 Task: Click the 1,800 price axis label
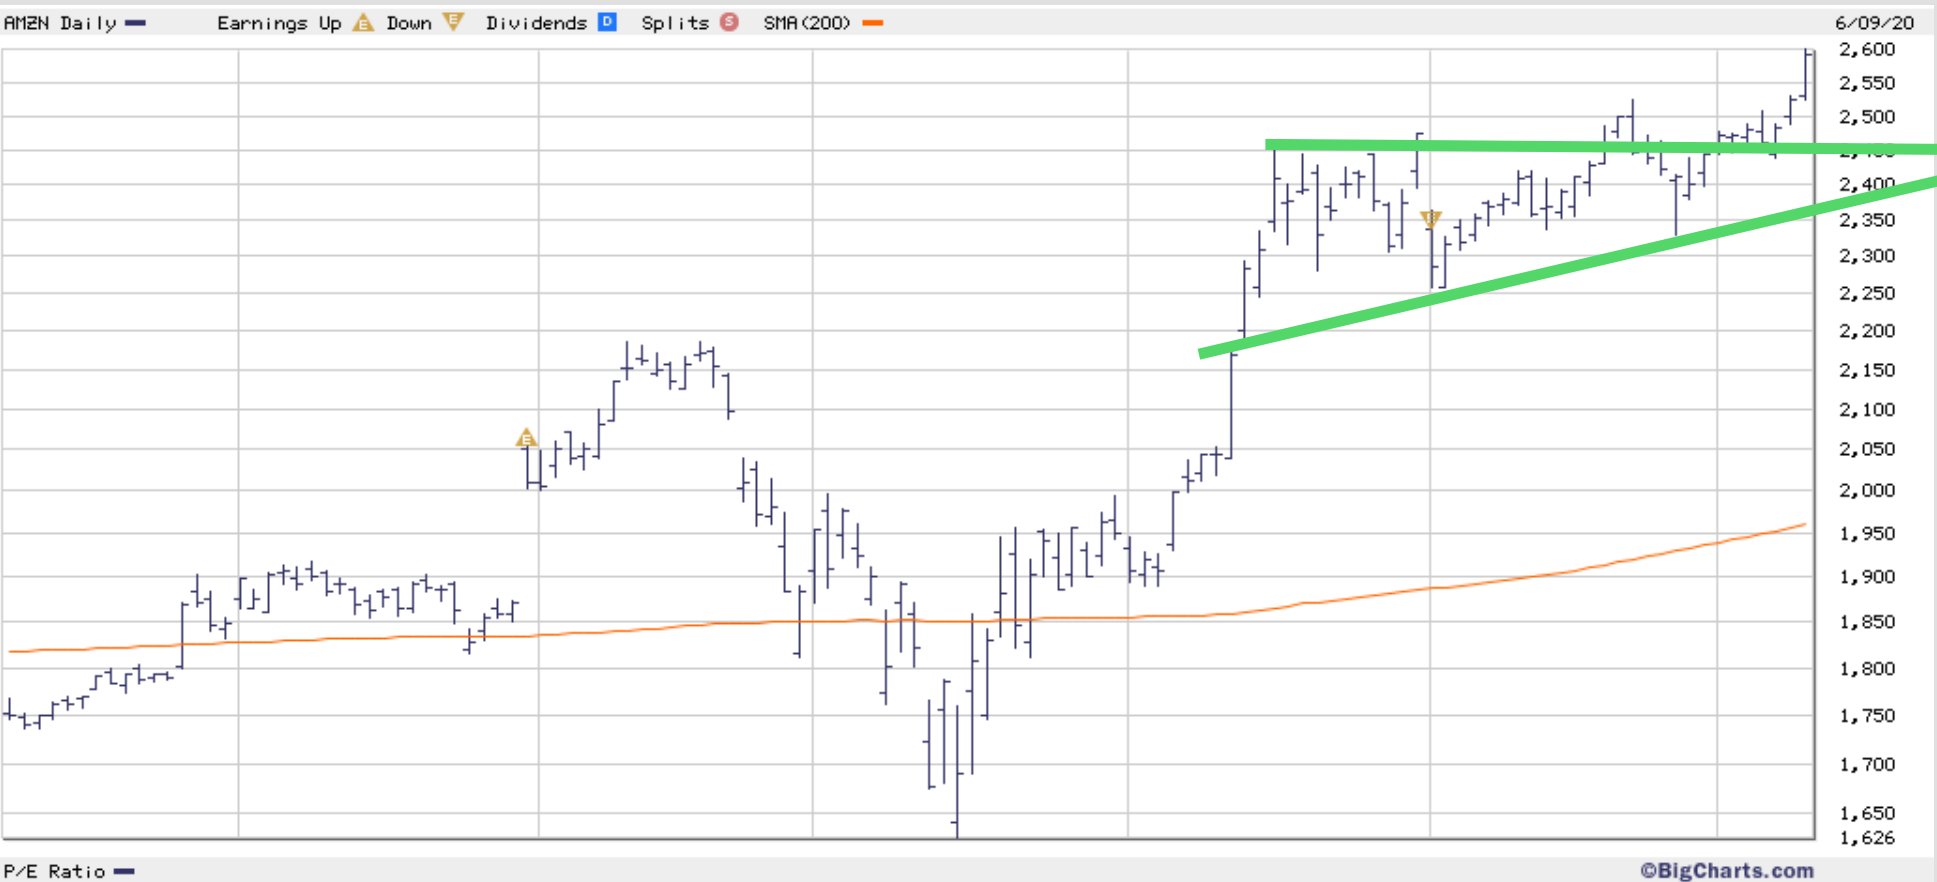1867,669
